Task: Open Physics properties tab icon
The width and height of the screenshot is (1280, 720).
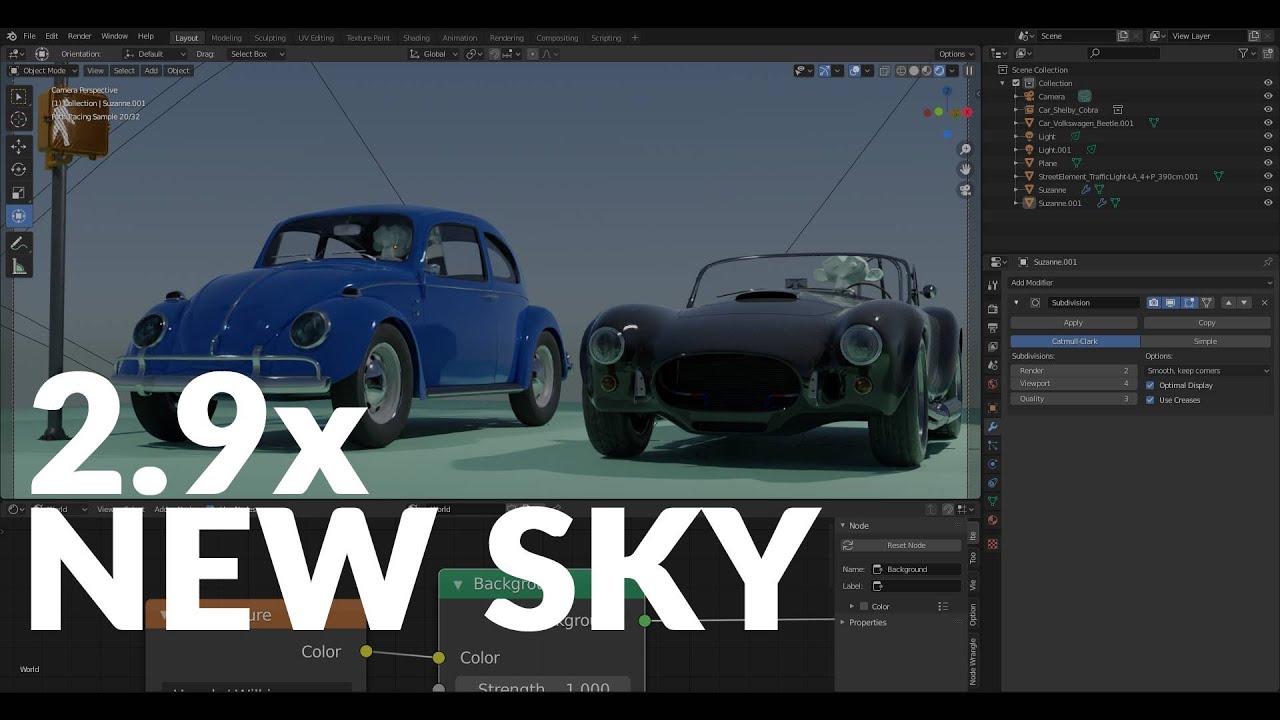Action: coord(992,464)
